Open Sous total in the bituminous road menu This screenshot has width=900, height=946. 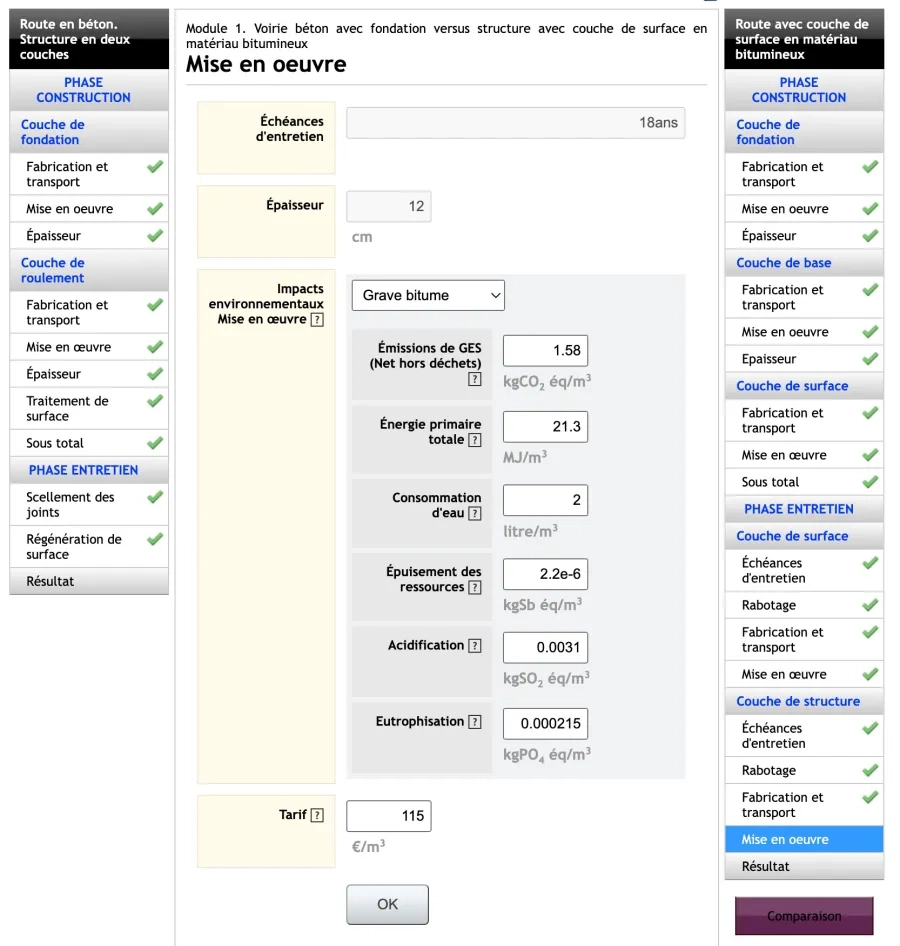(x=804, y=482)
